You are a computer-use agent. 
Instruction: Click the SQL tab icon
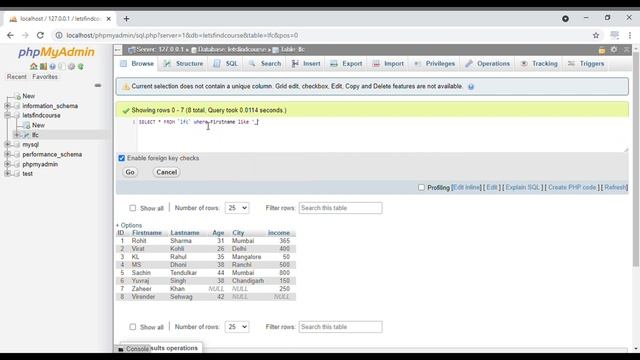pos(217,64)
